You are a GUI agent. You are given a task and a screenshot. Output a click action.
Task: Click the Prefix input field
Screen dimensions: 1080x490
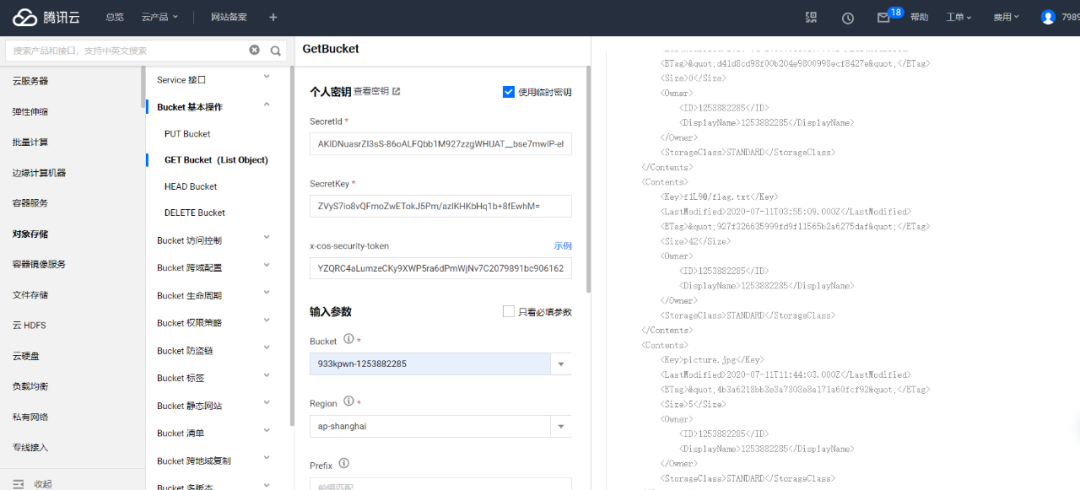440,484
